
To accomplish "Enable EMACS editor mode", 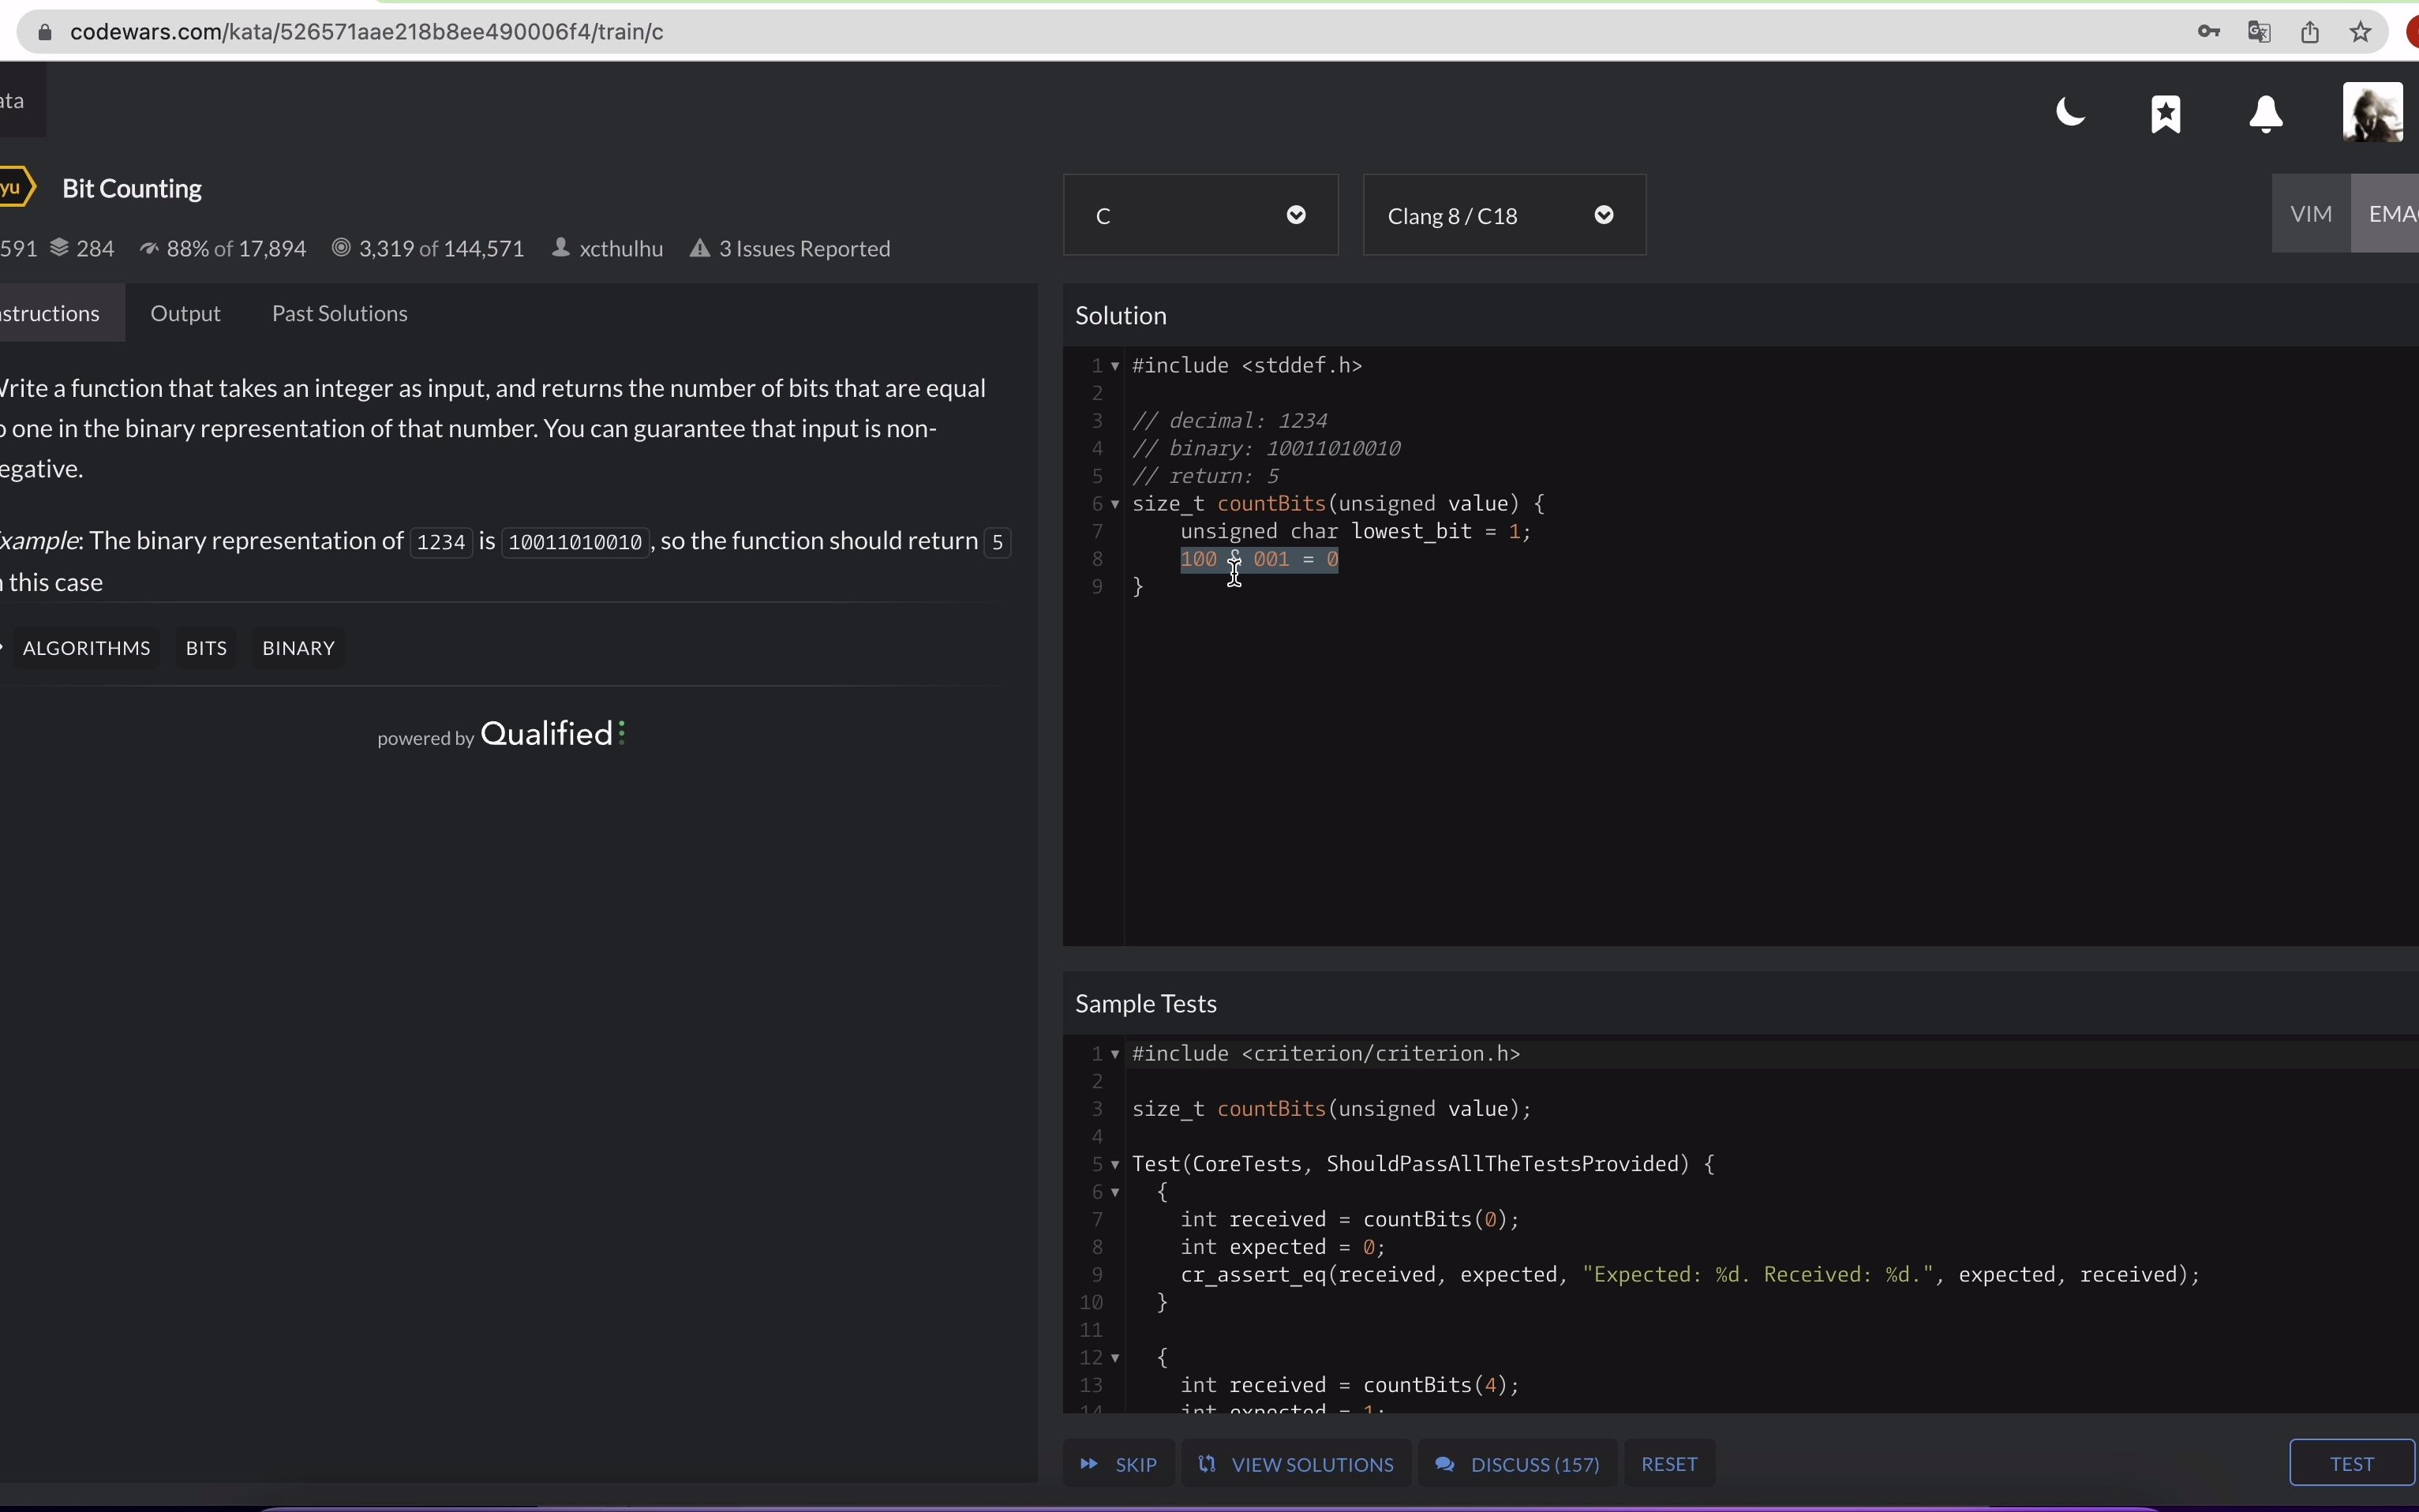I will 2390,214.
